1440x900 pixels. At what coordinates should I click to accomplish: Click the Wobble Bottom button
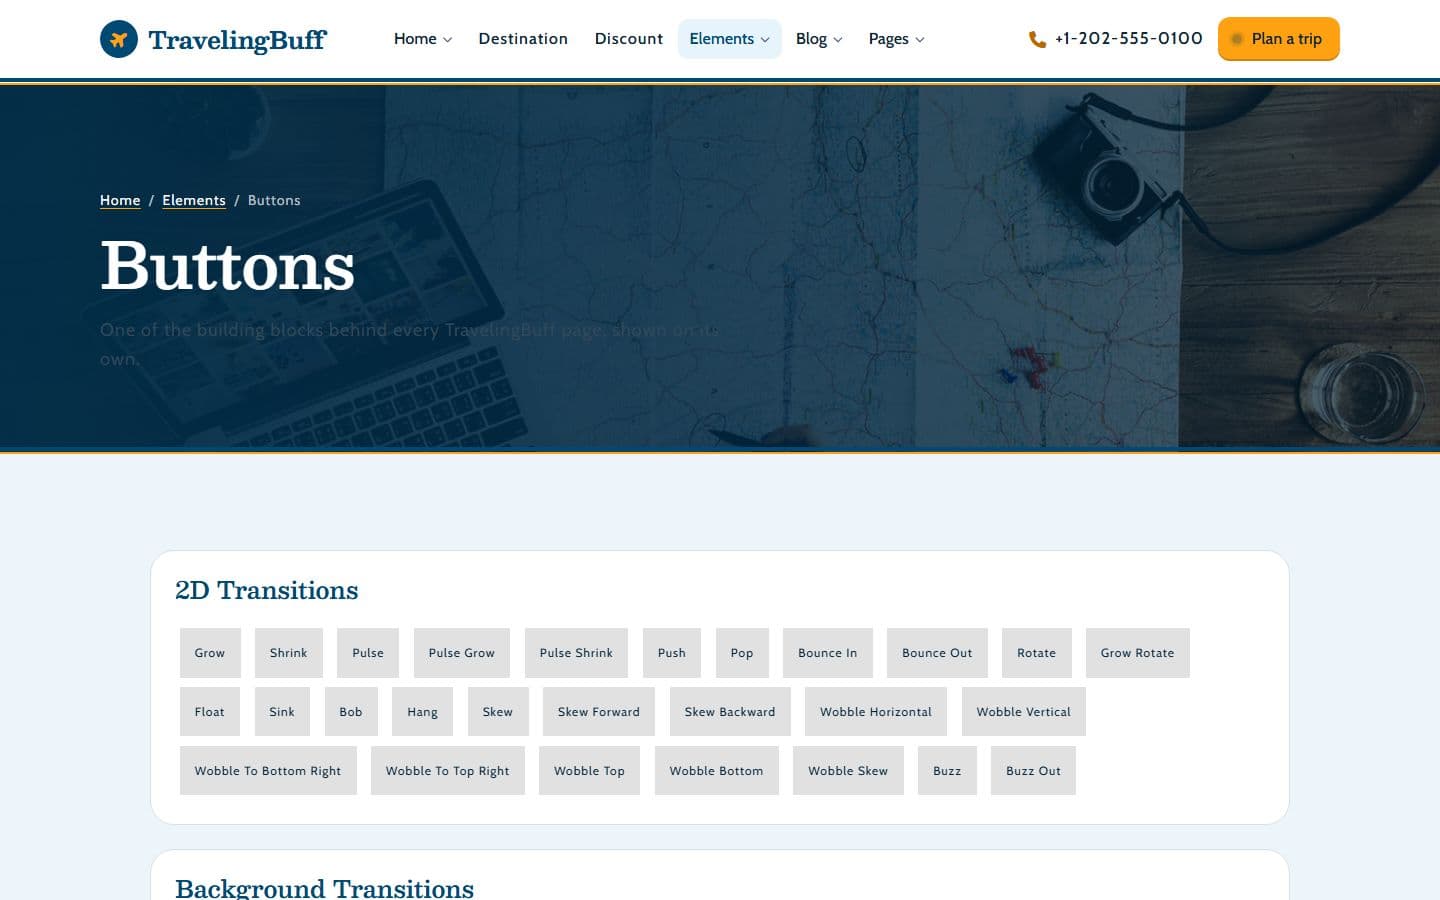pyautogui.click(x=717, y=771)
